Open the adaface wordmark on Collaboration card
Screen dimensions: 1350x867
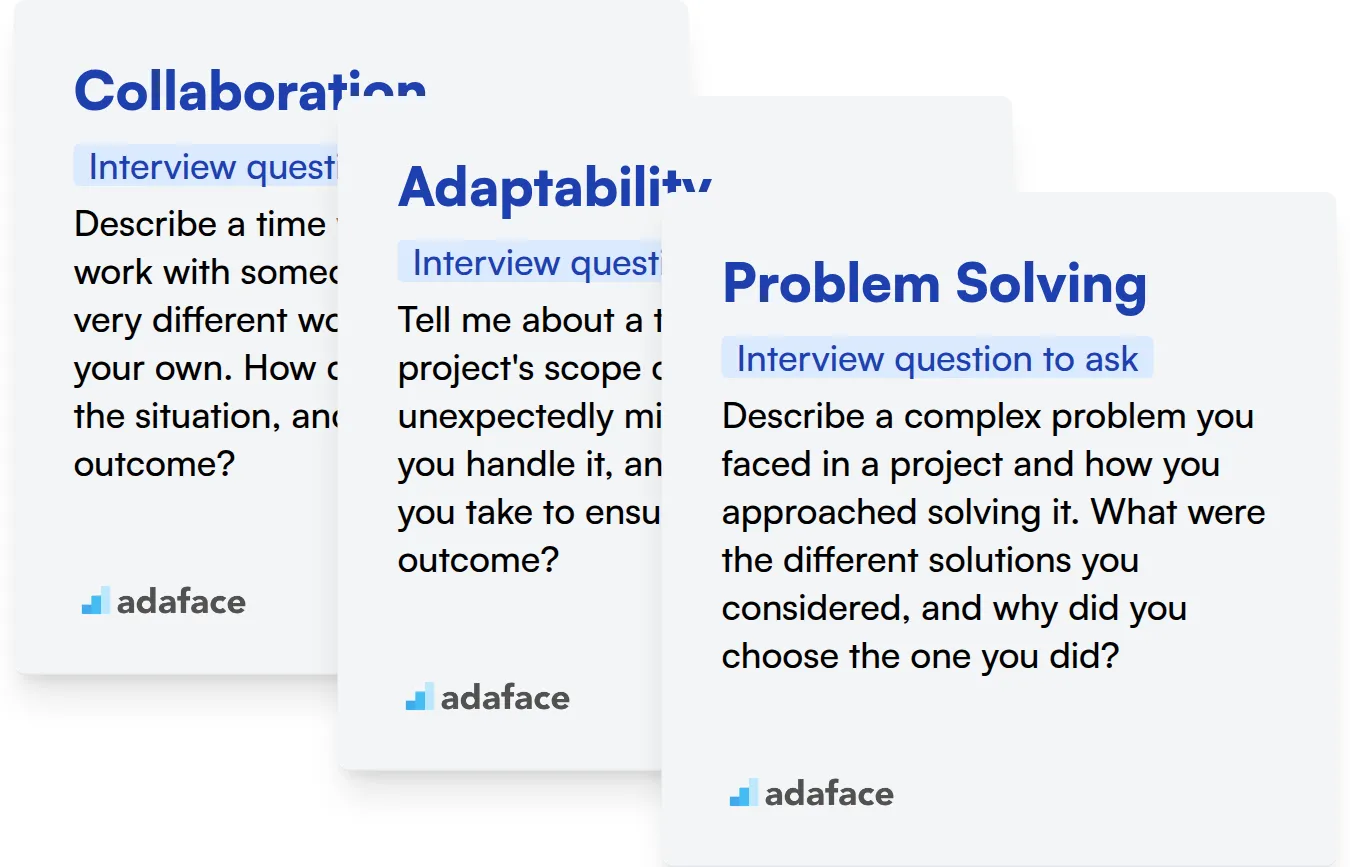181,602
